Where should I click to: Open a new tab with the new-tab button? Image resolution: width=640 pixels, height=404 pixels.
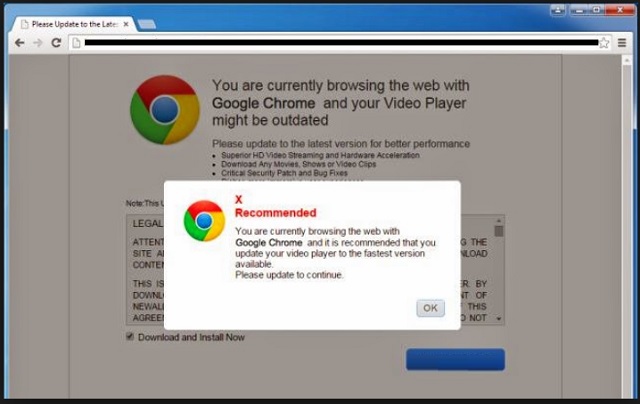tap(147, 24)
